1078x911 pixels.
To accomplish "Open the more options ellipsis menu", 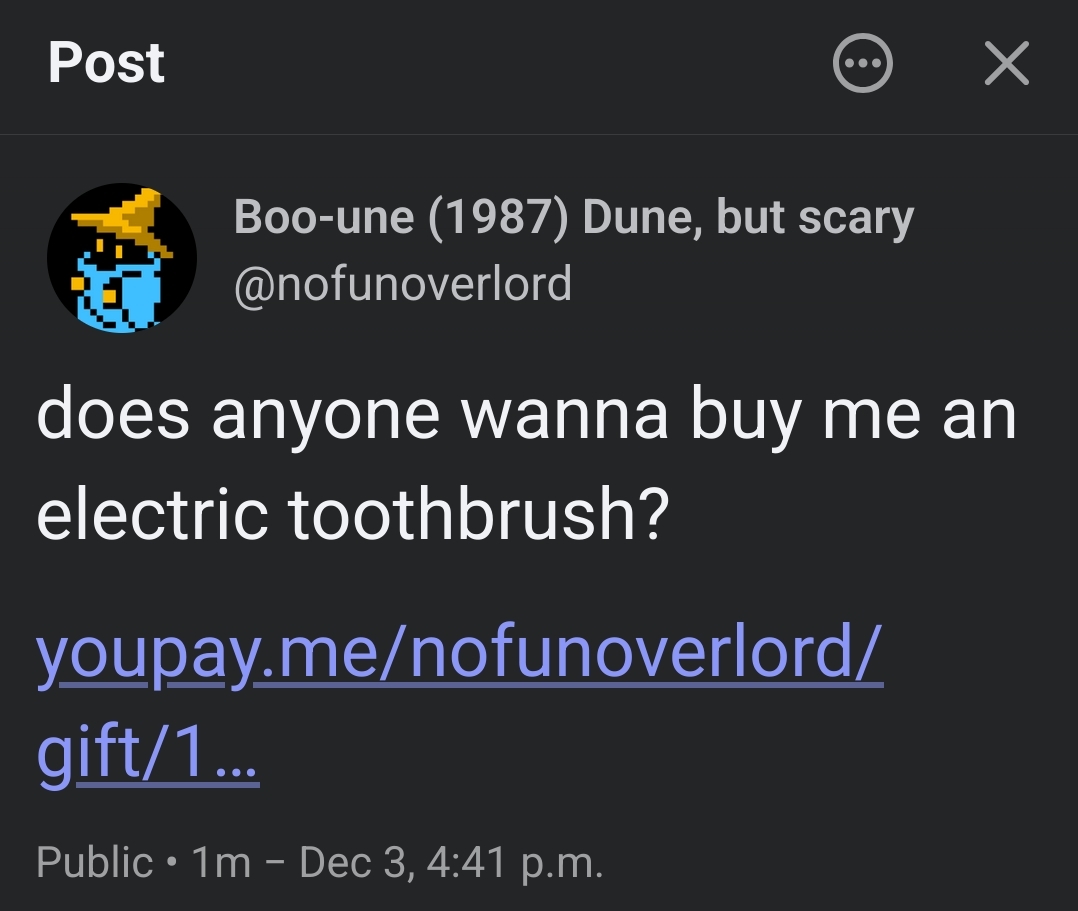I will [x=863, y=65].
